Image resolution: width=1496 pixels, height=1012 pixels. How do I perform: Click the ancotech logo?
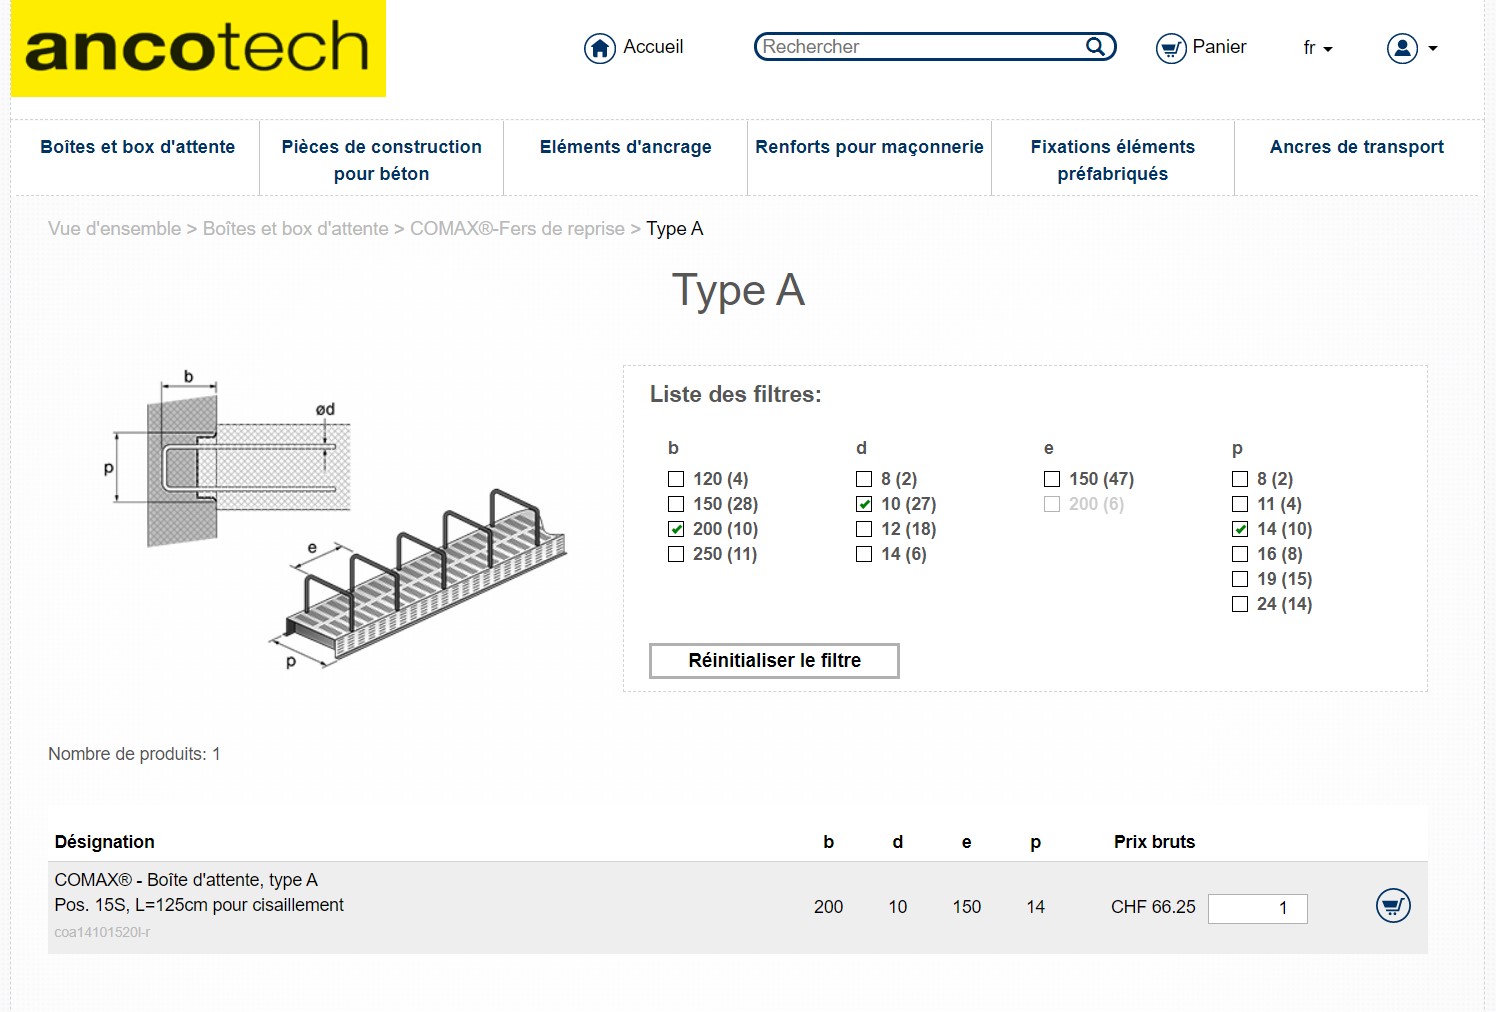198,49
